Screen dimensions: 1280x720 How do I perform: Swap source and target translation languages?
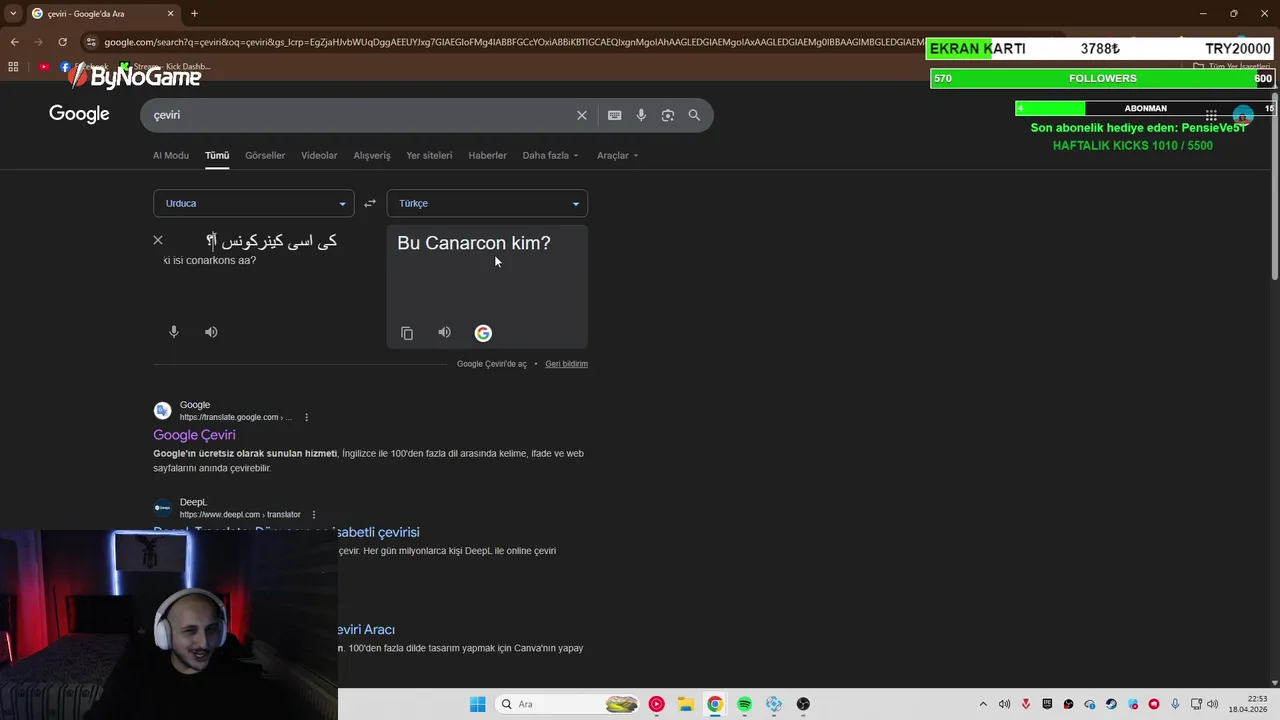tap(370, 203)
